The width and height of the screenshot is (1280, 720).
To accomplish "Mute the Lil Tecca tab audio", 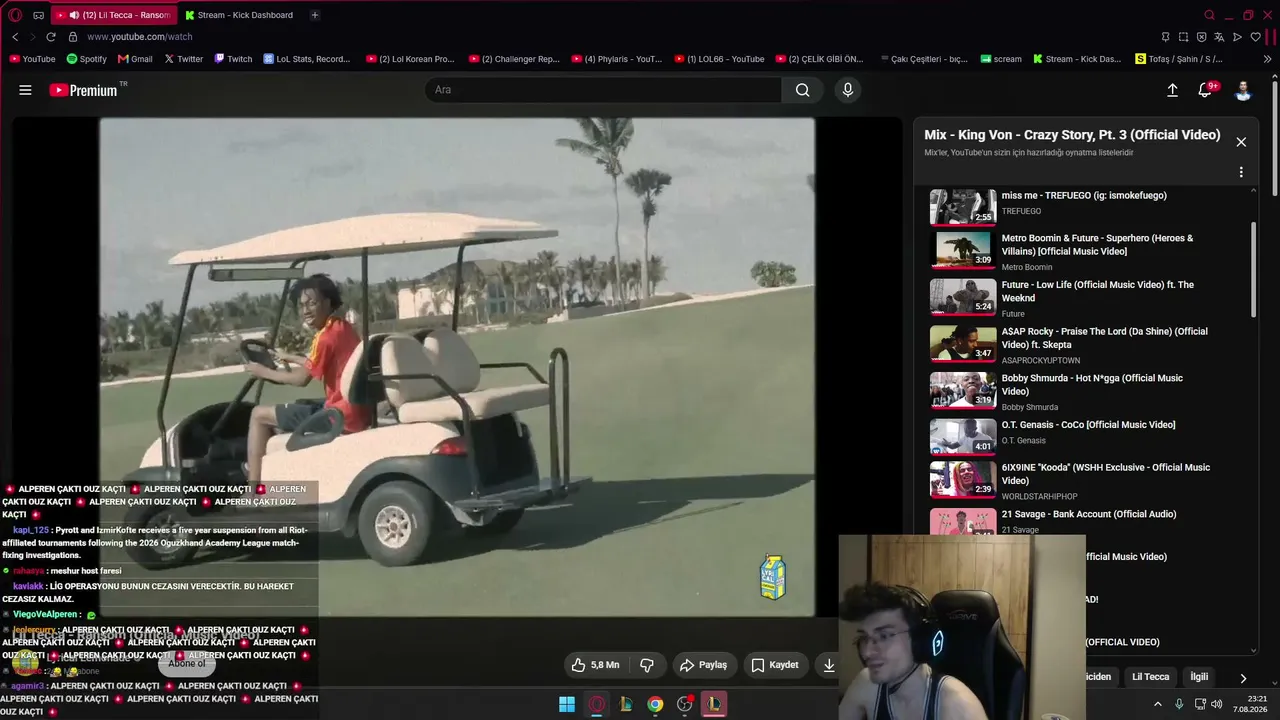I will tap(74, 15).
